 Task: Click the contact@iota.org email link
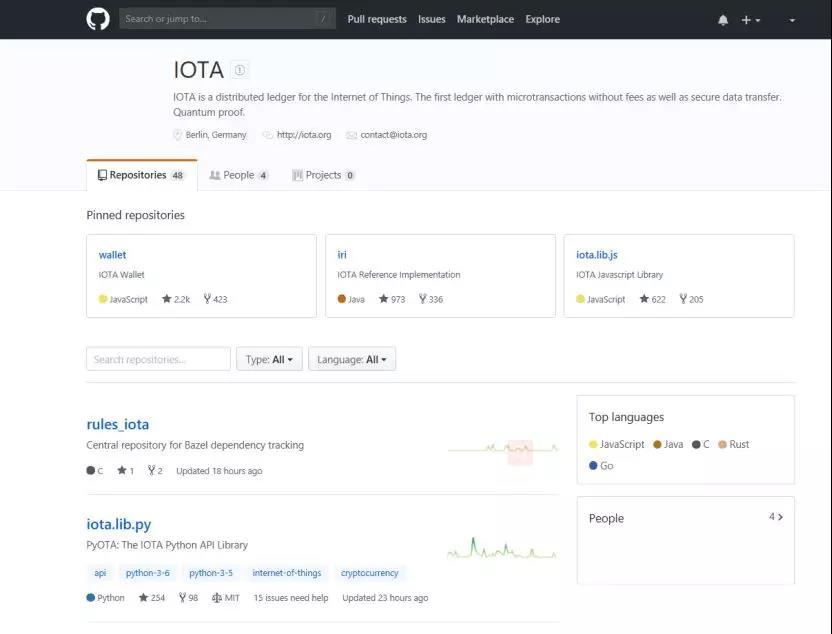(393, 135)
